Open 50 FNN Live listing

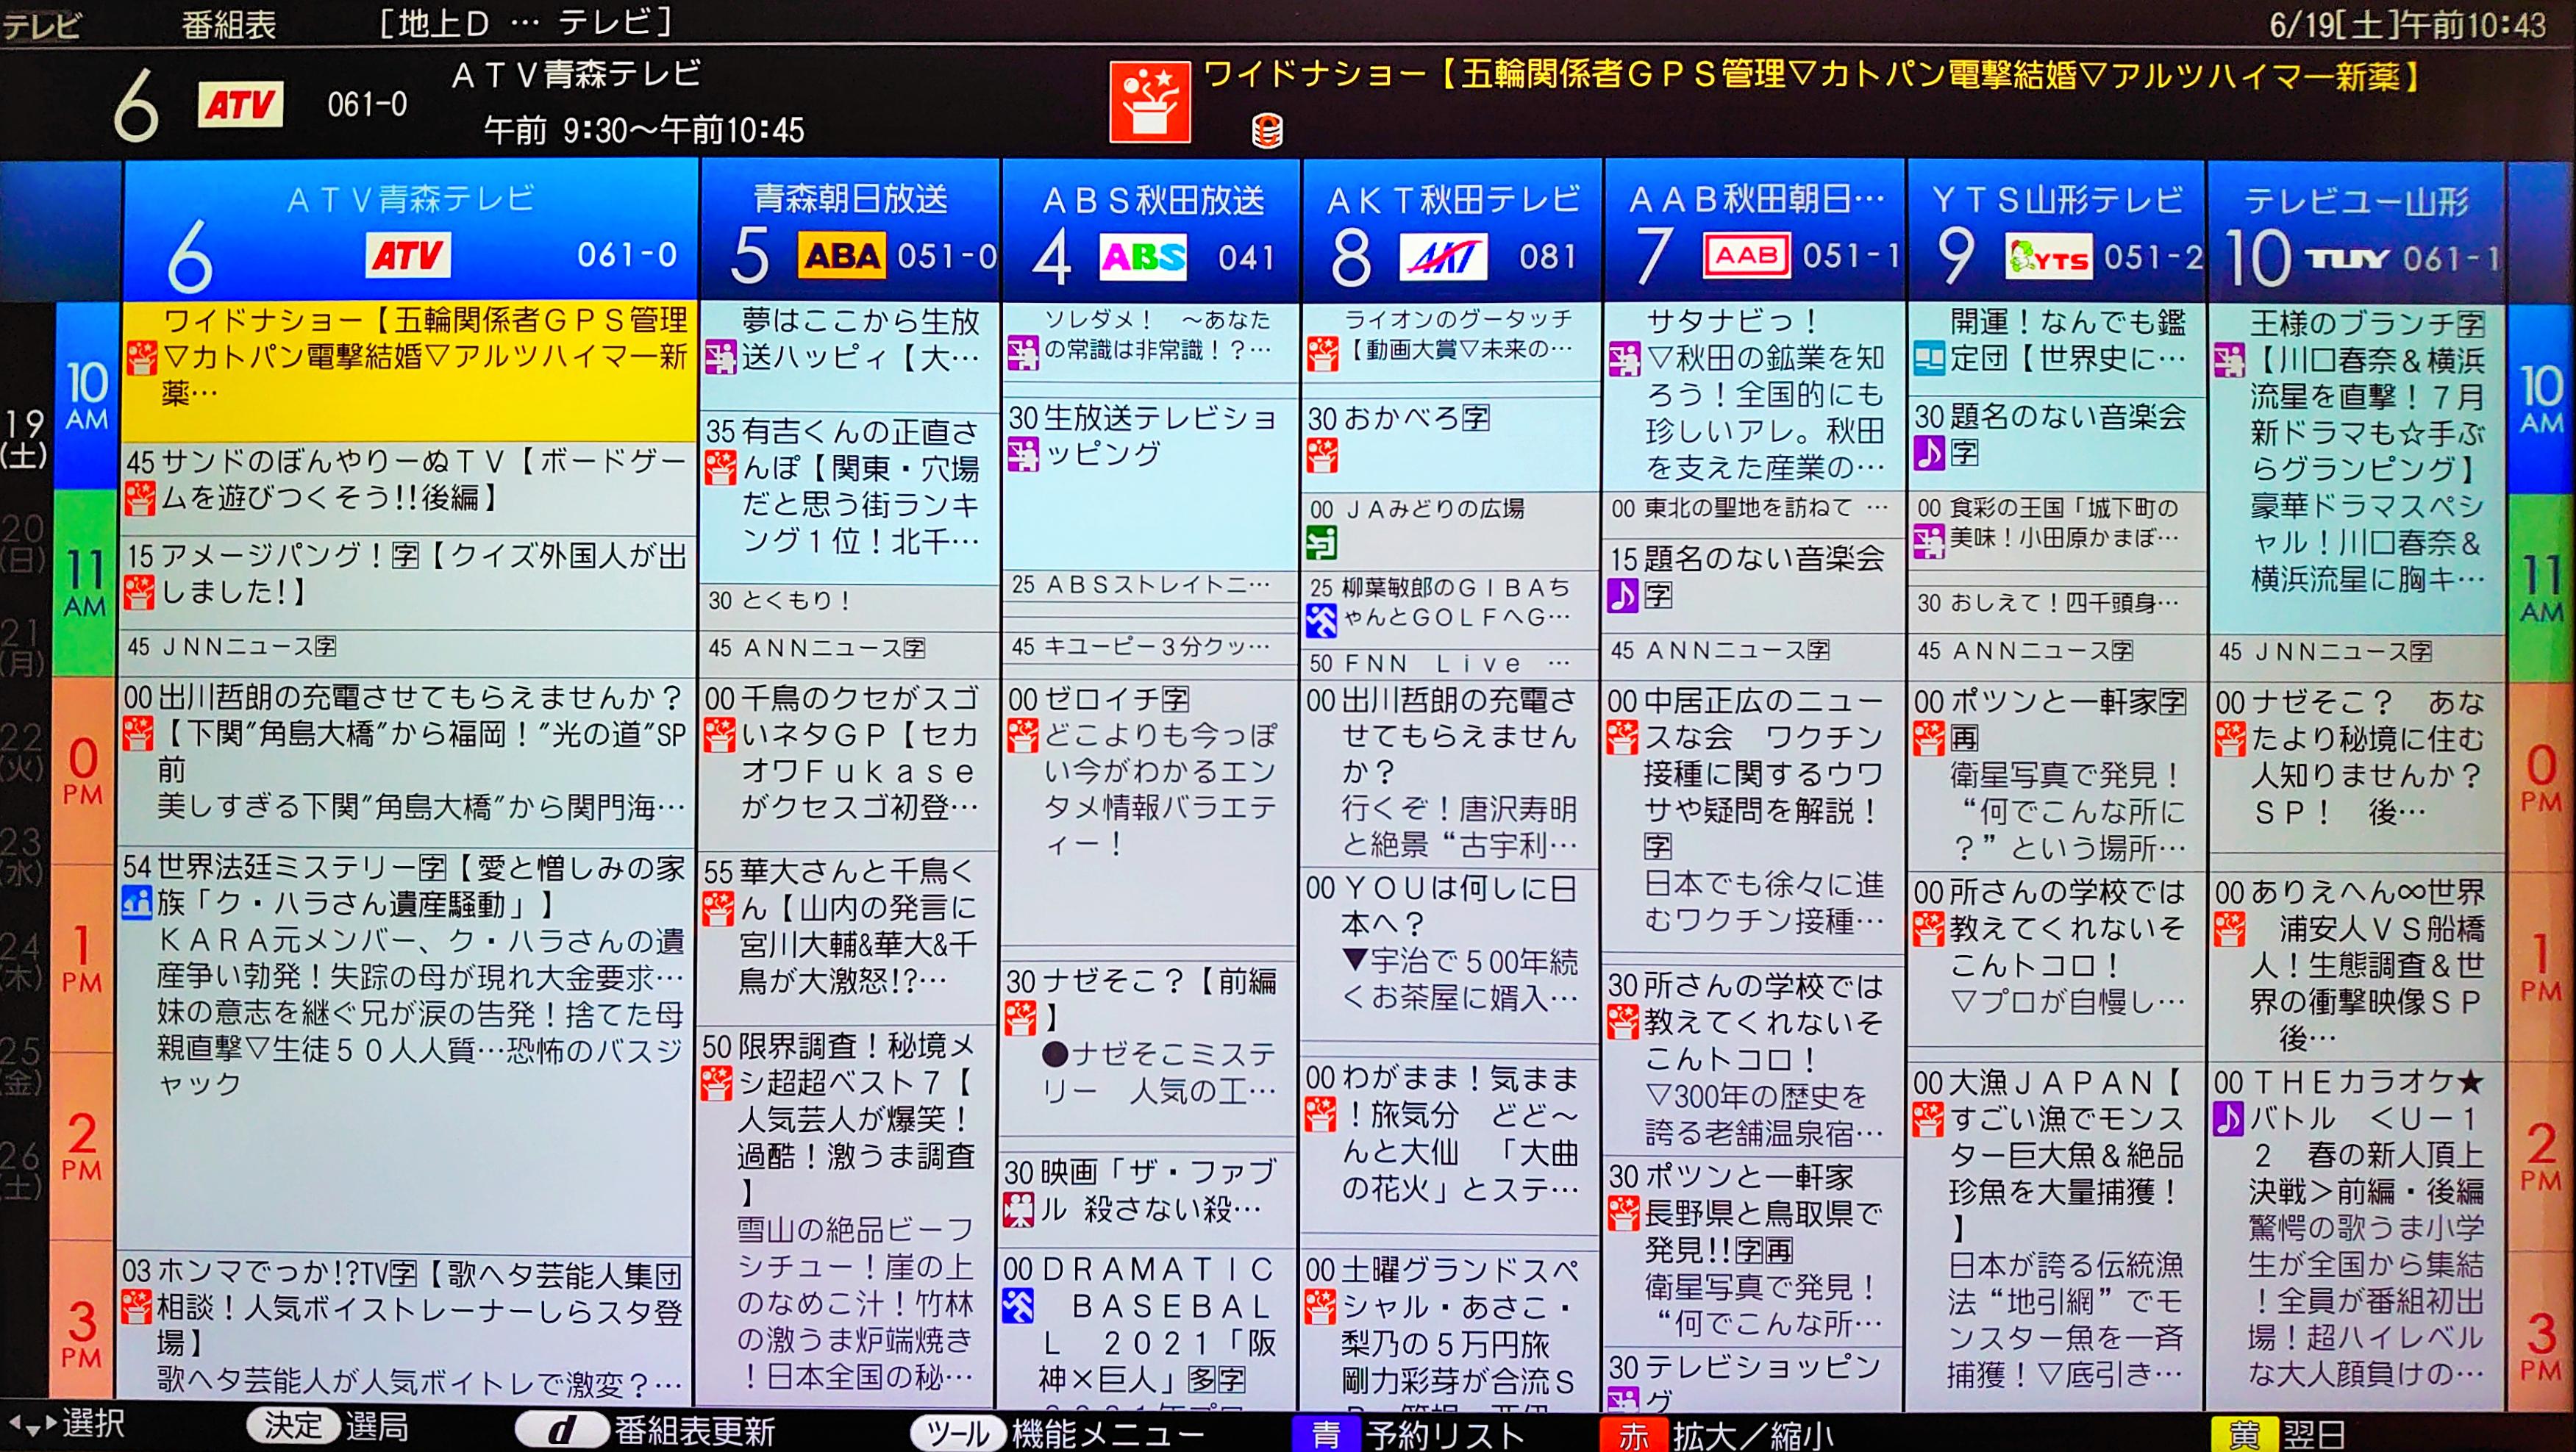coord(1450,663)
